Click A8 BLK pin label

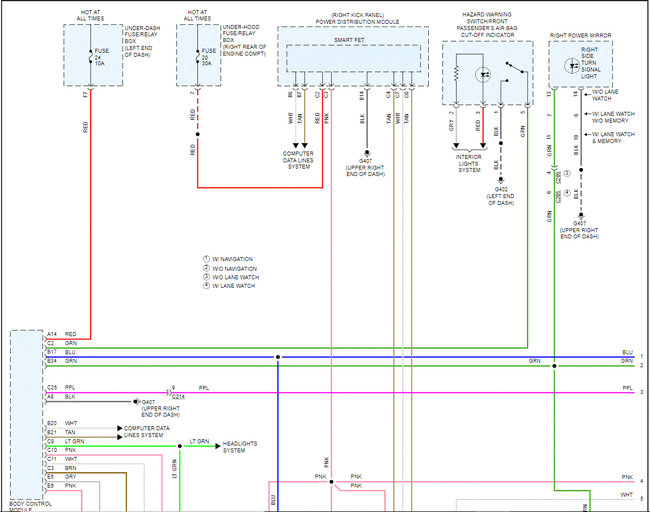point(61,397)
